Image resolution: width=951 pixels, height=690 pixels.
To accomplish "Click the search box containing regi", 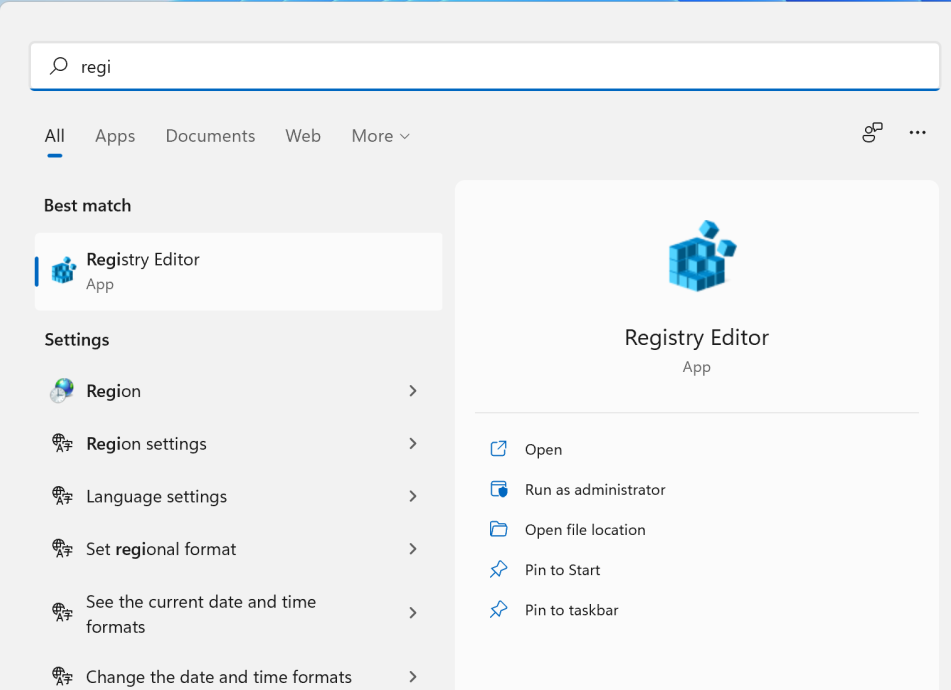I will click(x=485, y=66).
